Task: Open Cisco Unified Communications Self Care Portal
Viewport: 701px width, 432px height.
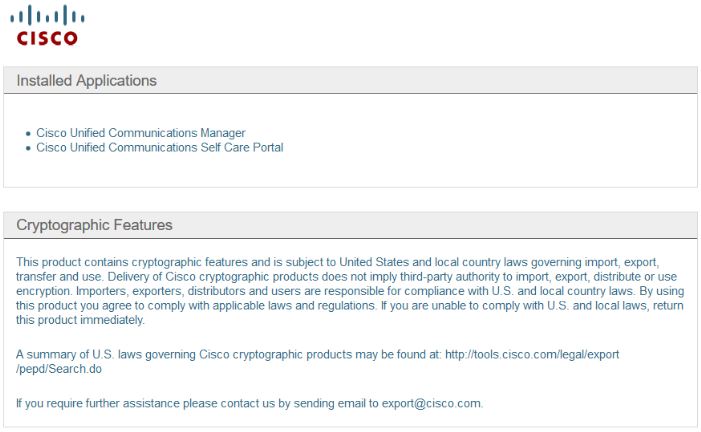Action: 160,147
